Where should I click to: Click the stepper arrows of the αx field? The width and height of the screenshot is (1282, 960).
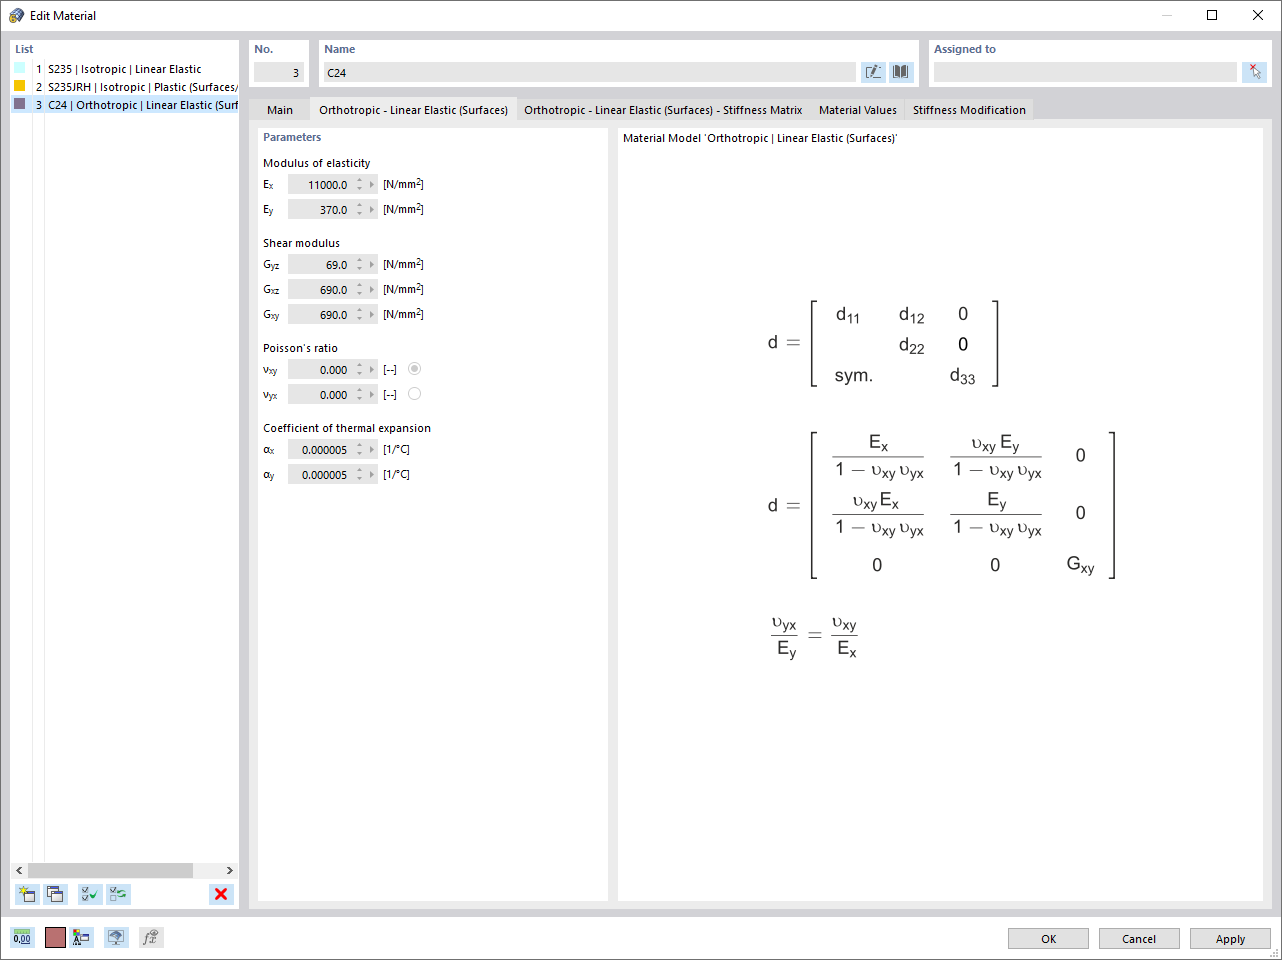360,450
